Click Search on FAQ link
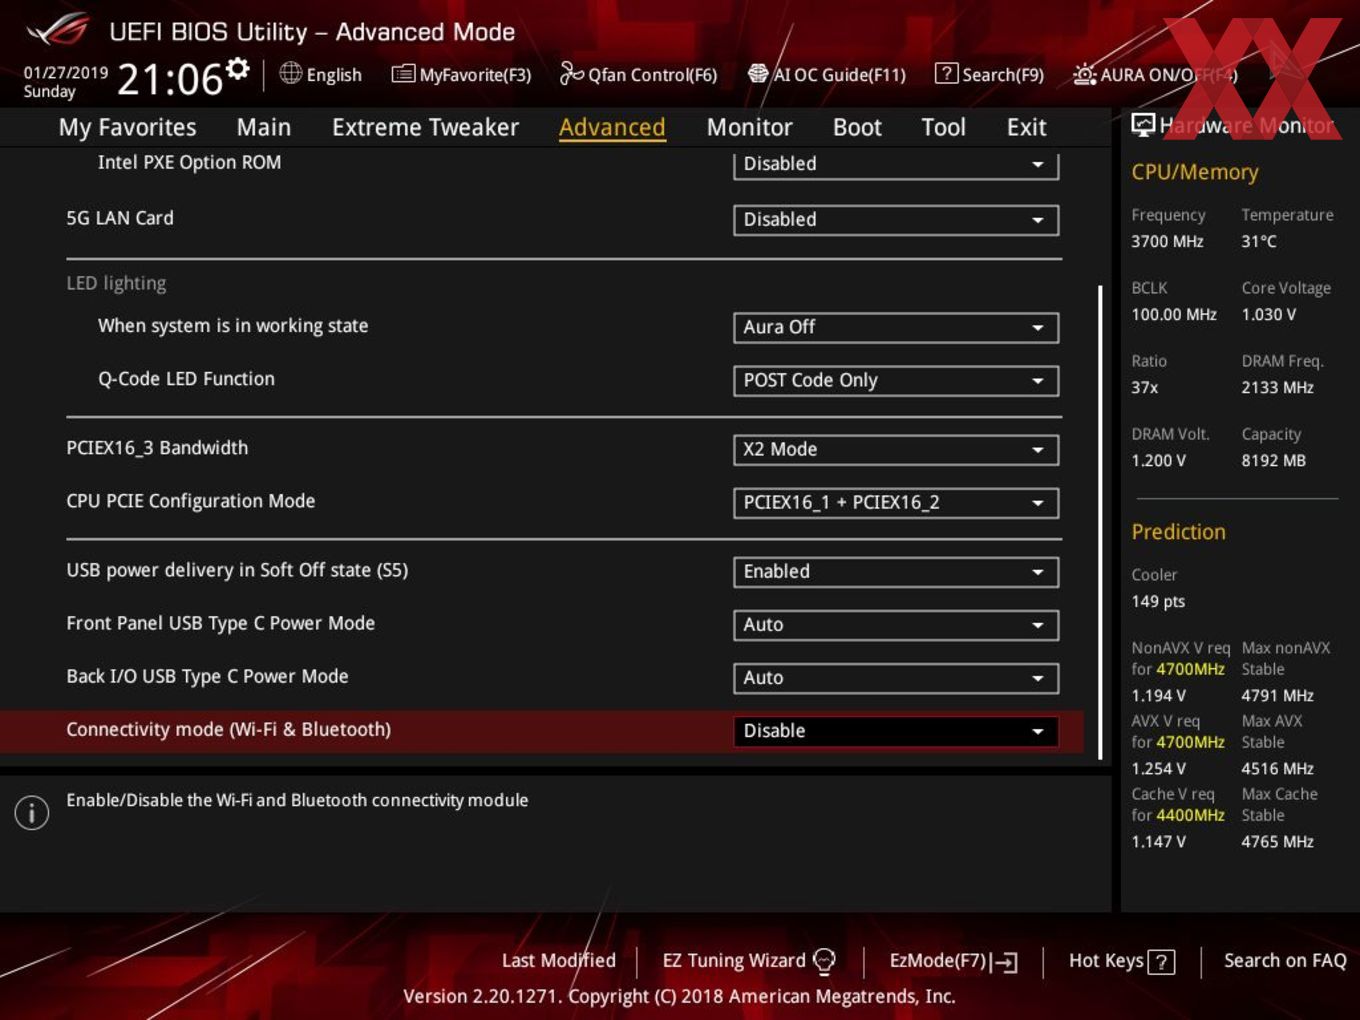Viewport: 1360px width, 1020px height. click(1285, 961)
